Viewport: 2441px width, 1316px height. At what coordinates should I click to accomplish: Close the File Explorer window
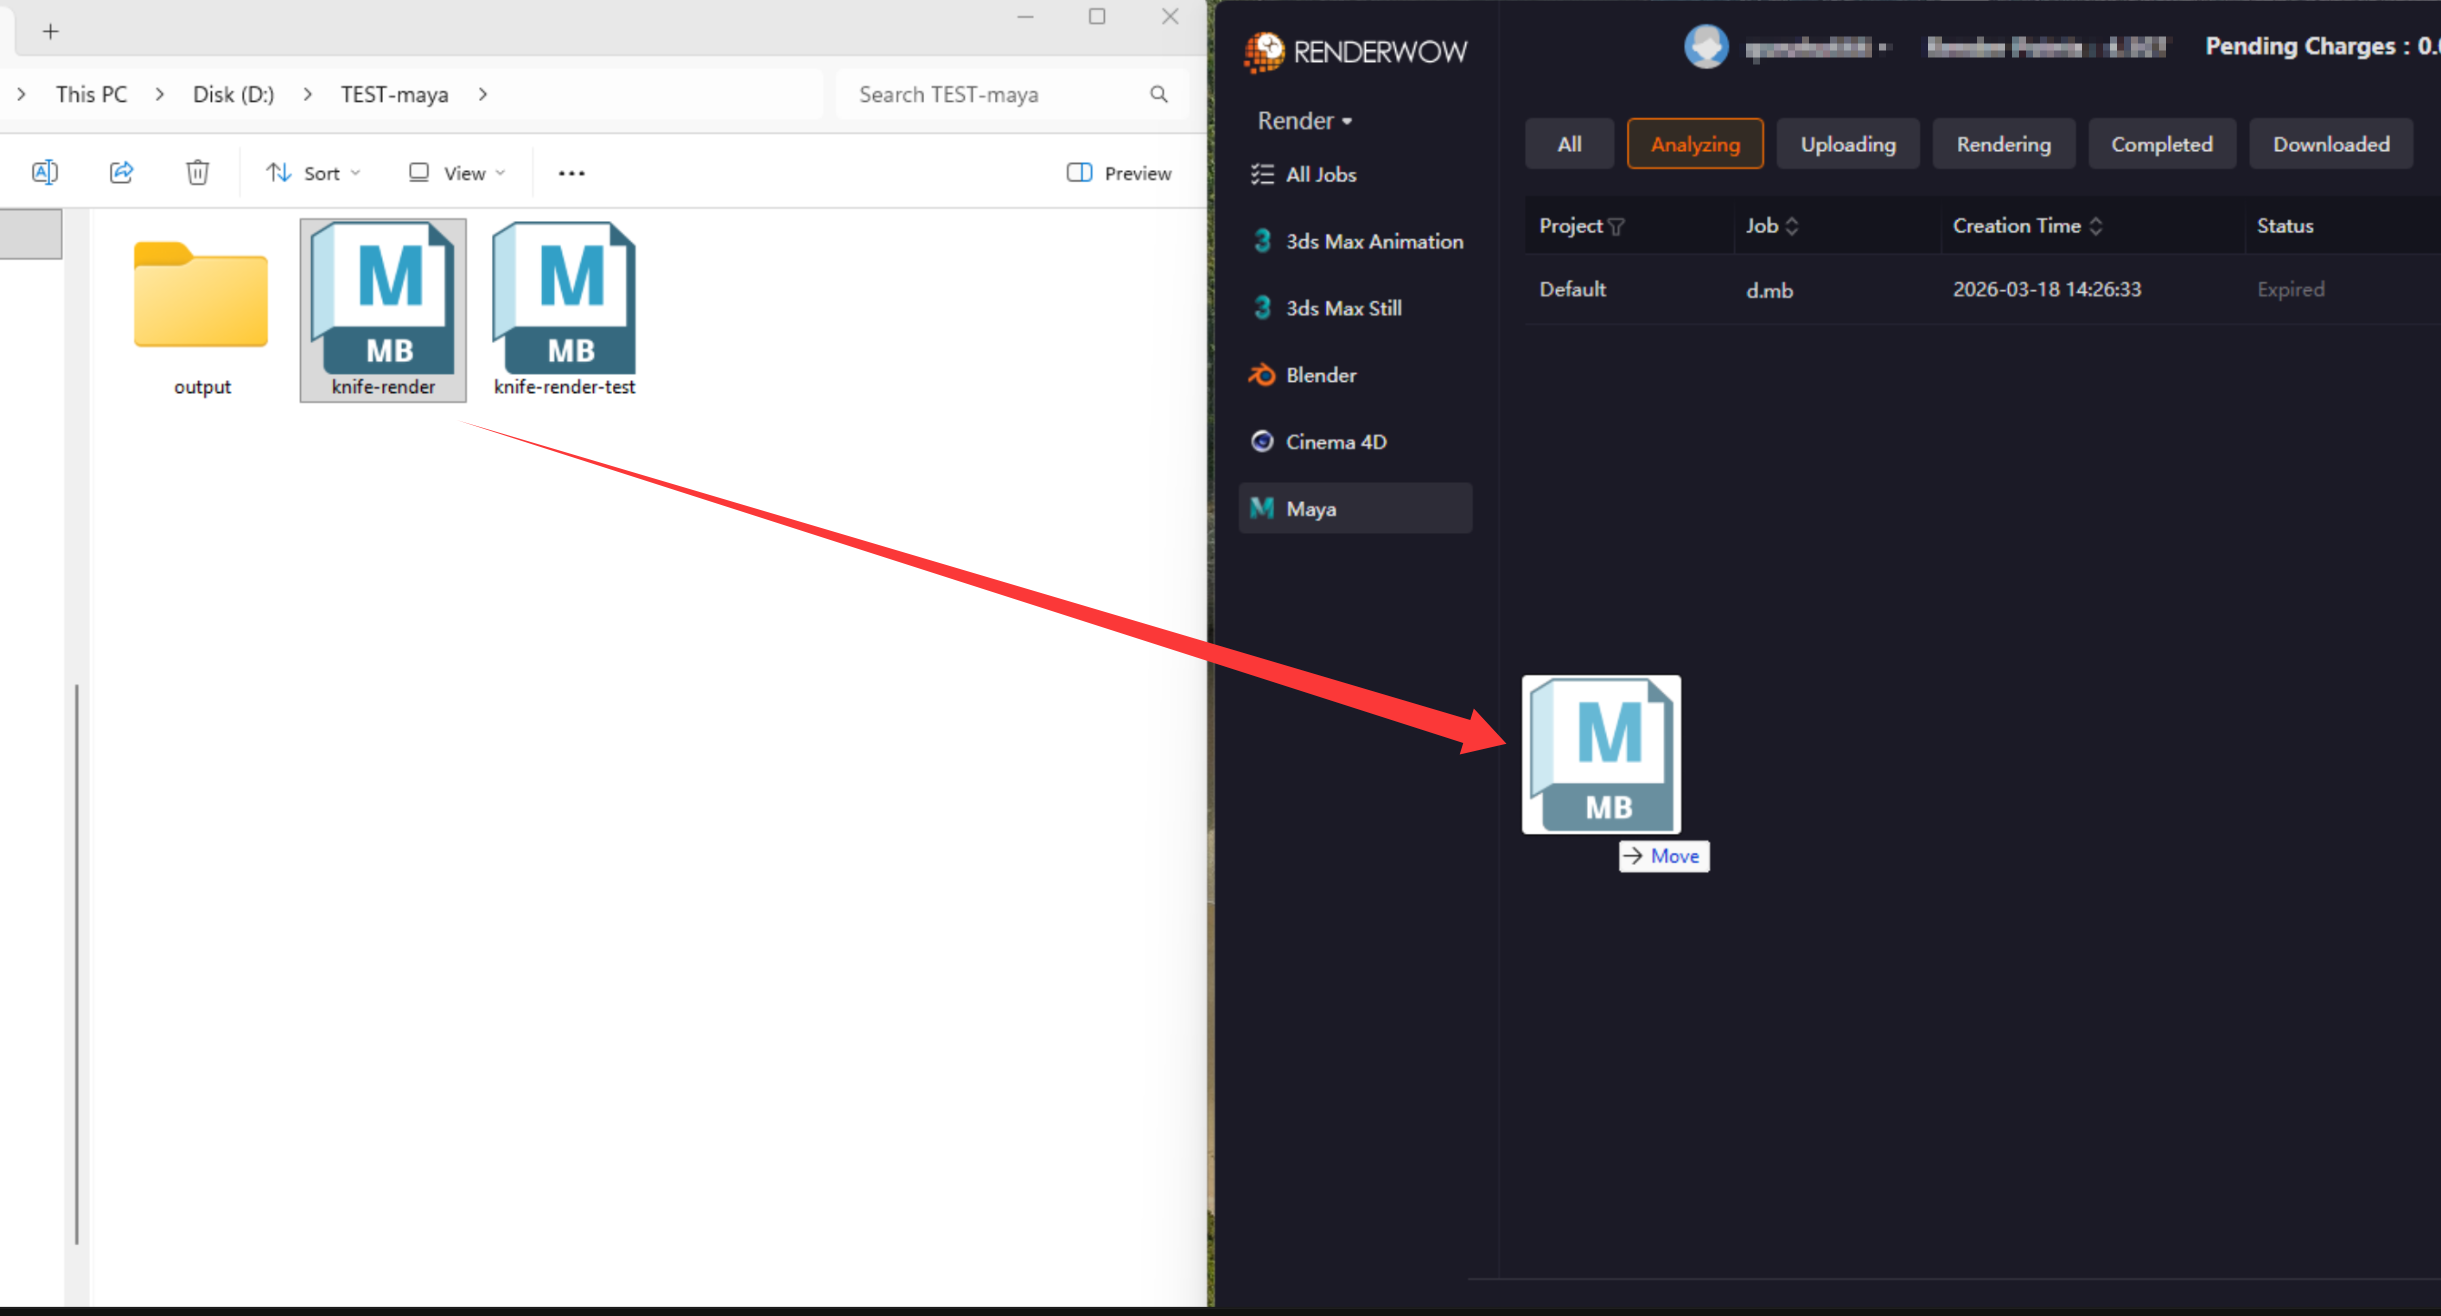pos(1170,17)
